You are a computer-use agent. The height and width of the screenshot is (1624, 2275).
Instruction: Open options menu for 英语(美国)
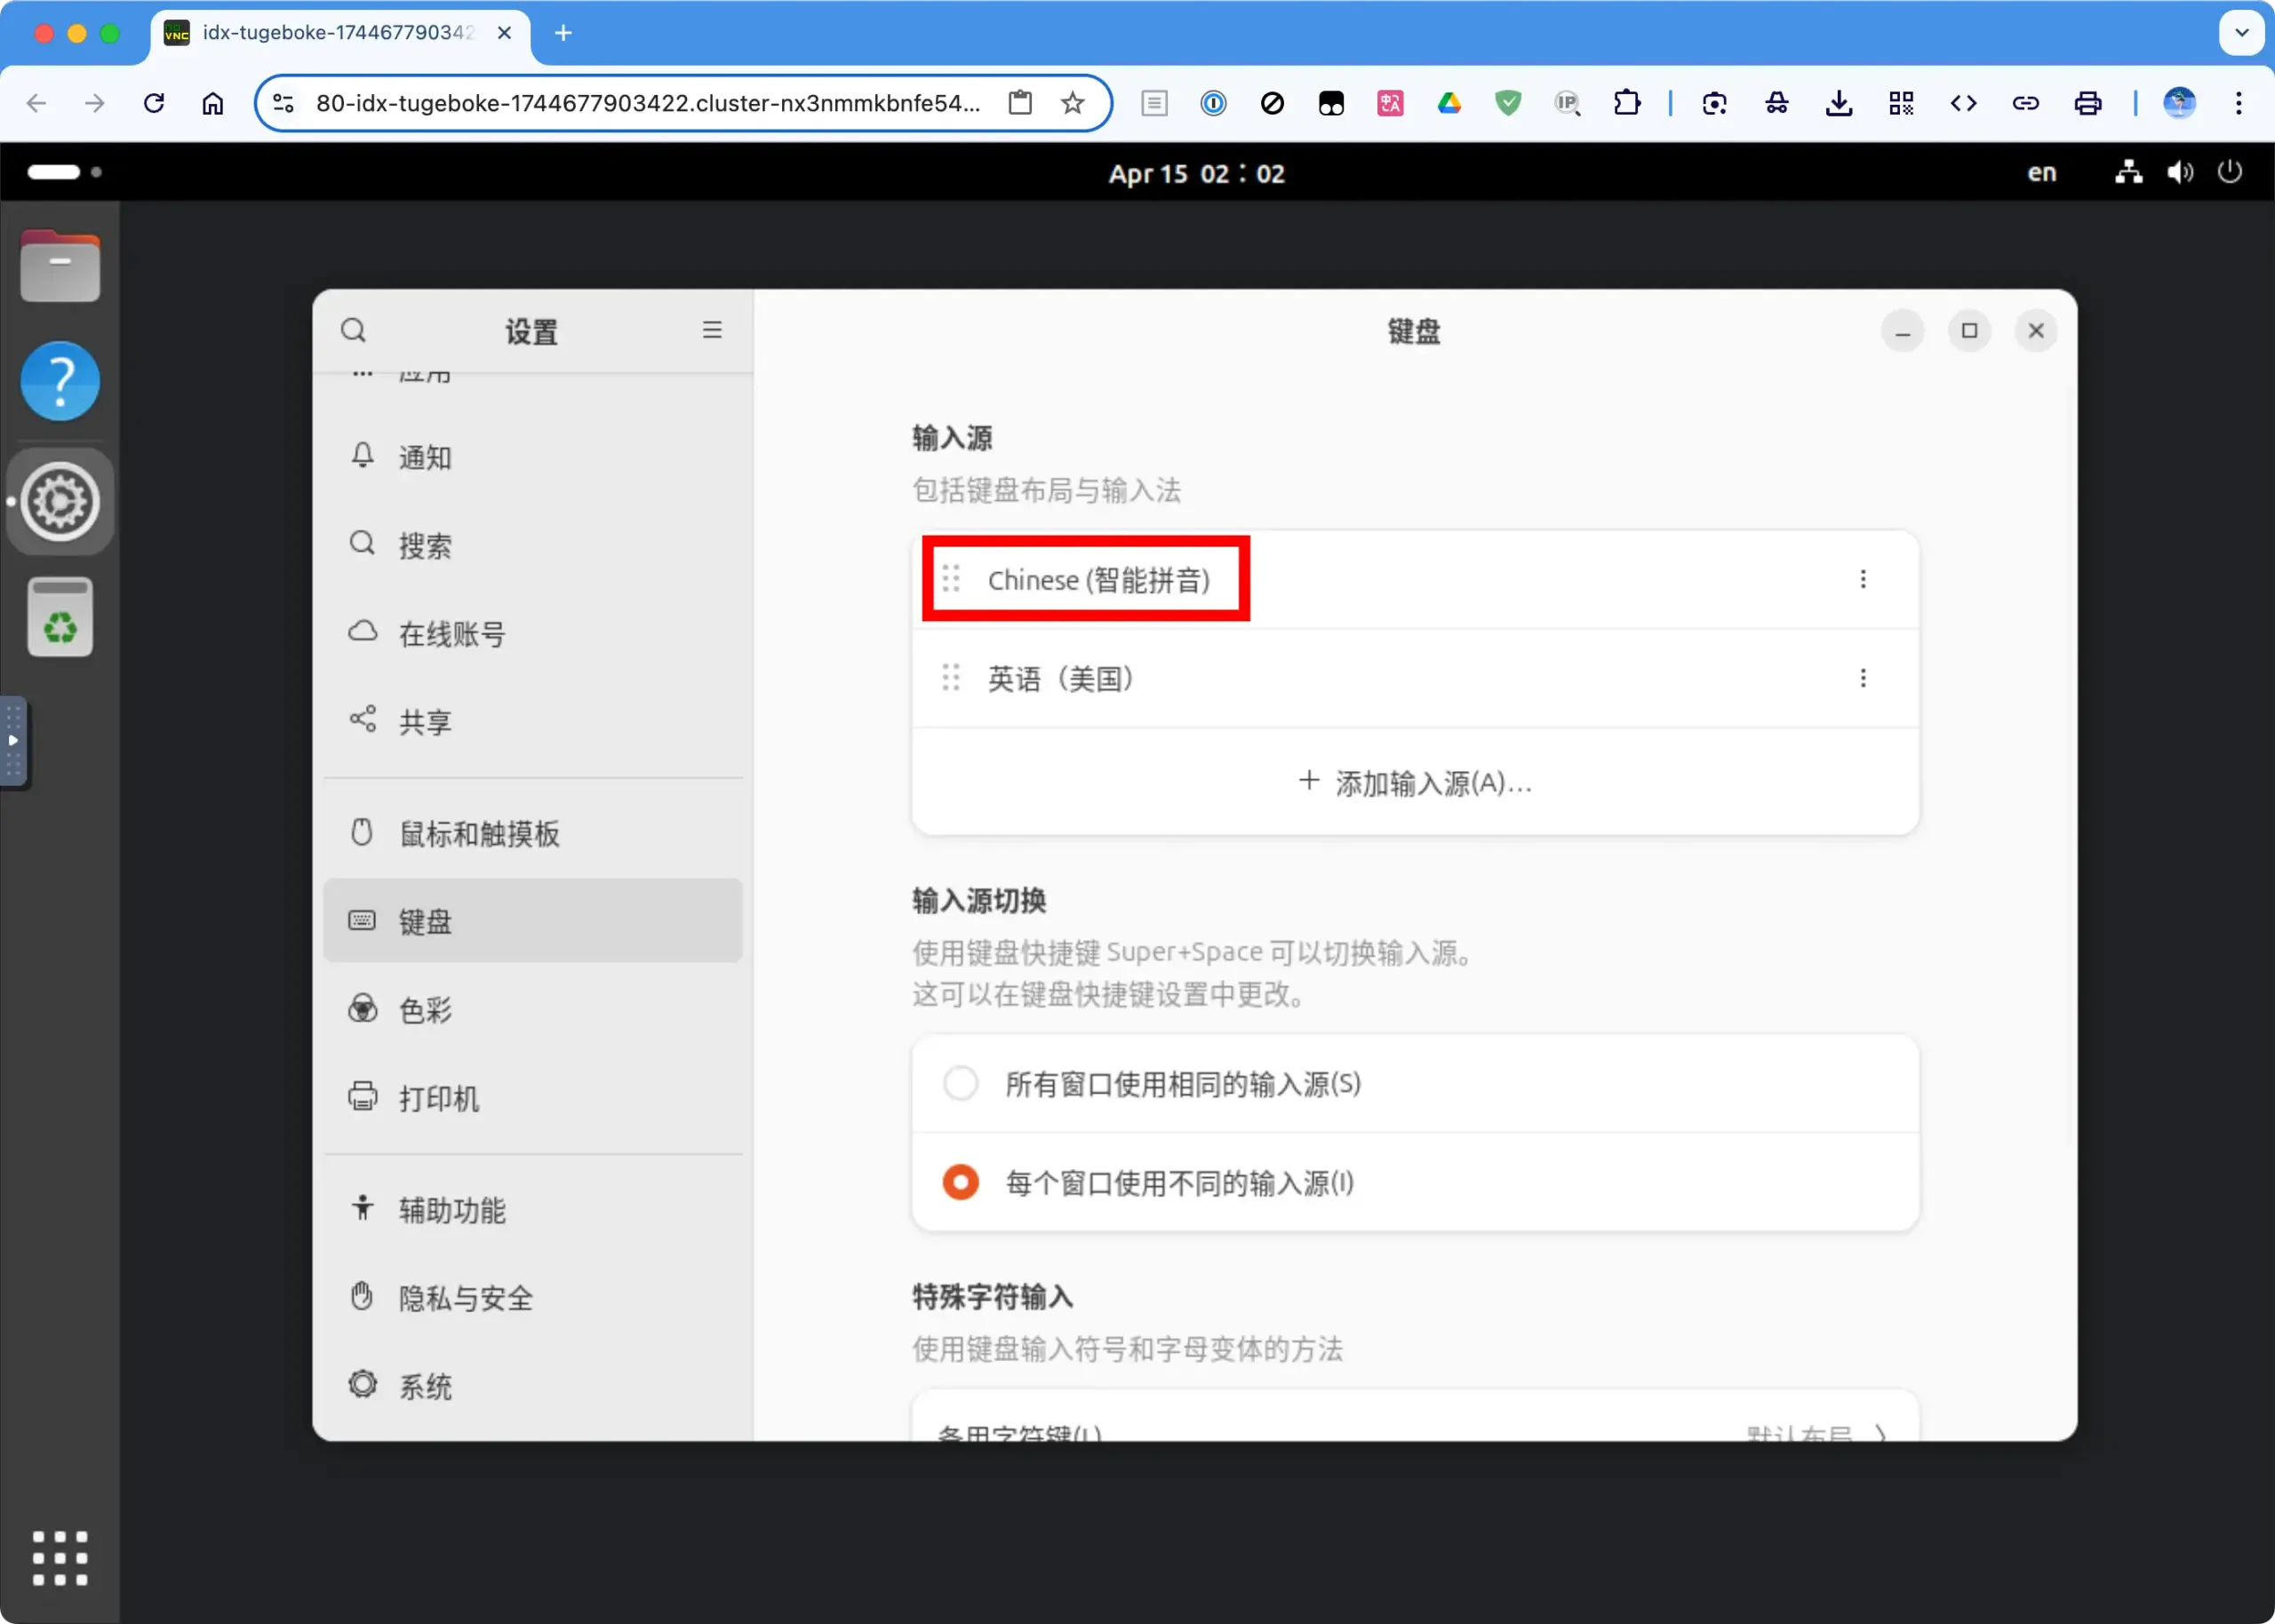1863,678
